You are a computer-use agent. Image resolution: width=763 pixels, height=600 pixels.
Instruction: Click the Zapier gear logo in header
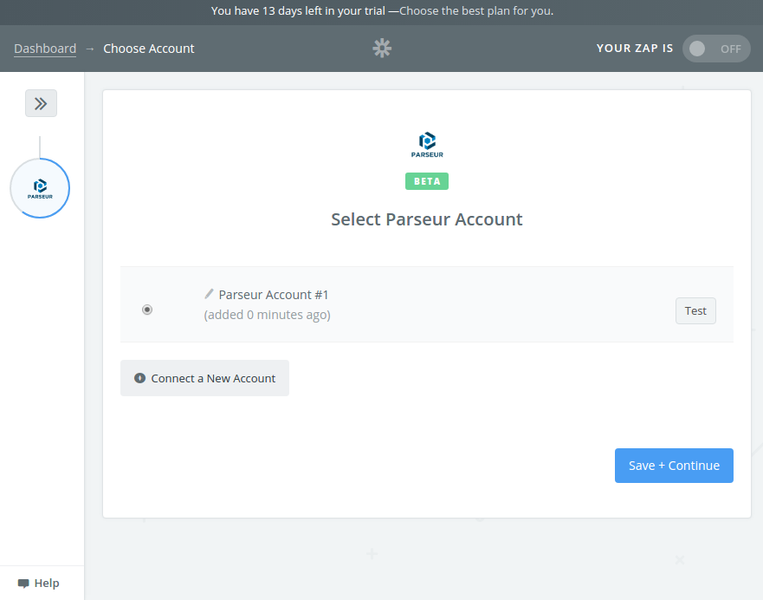point(382,48)
